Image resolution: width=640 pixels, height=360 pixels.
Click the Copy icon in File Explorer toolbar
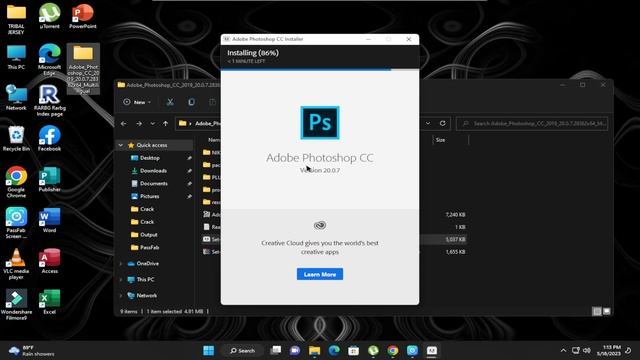click(x=191, y=102)
